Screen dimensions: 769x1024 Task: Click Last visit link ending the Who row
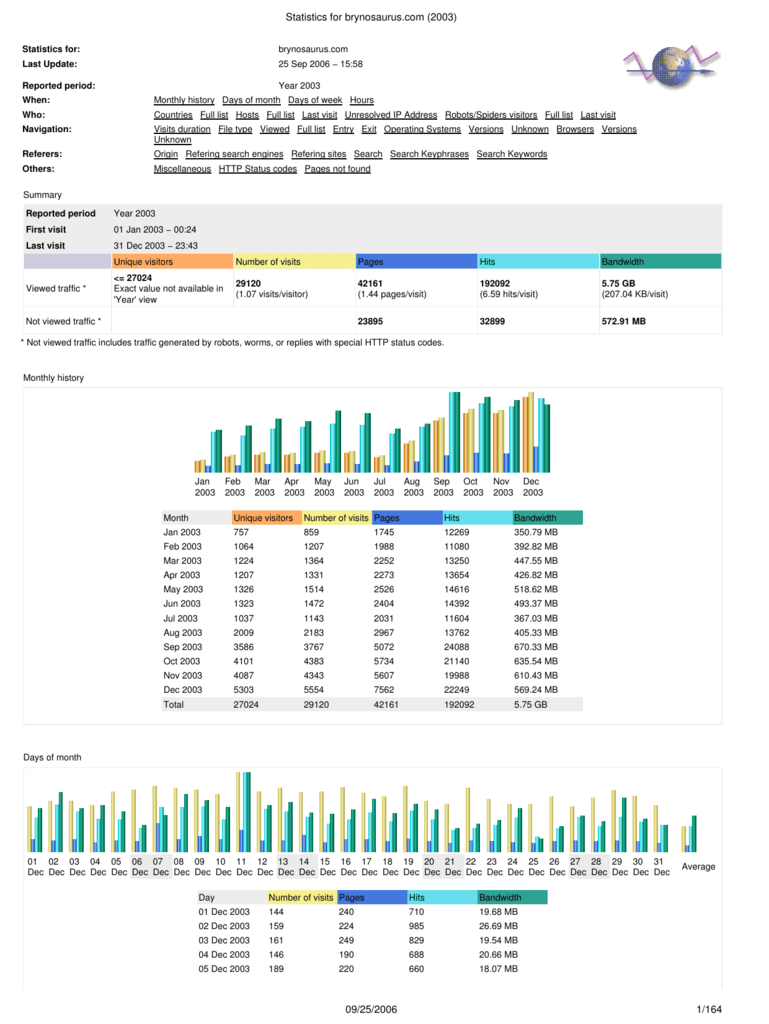tap(598, 115)
